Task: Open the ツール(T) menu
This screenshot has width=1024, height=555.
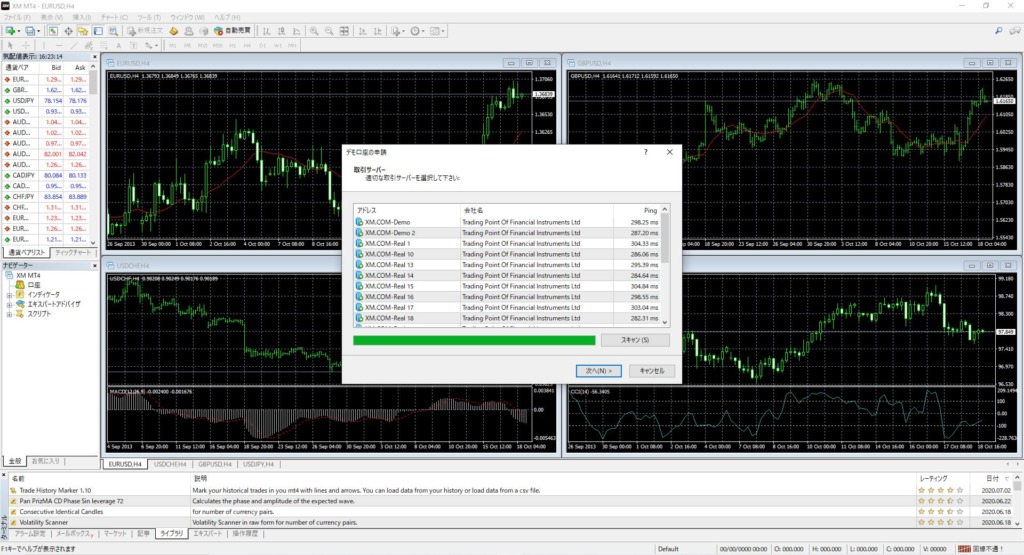Action: click(x=150, y=17)
